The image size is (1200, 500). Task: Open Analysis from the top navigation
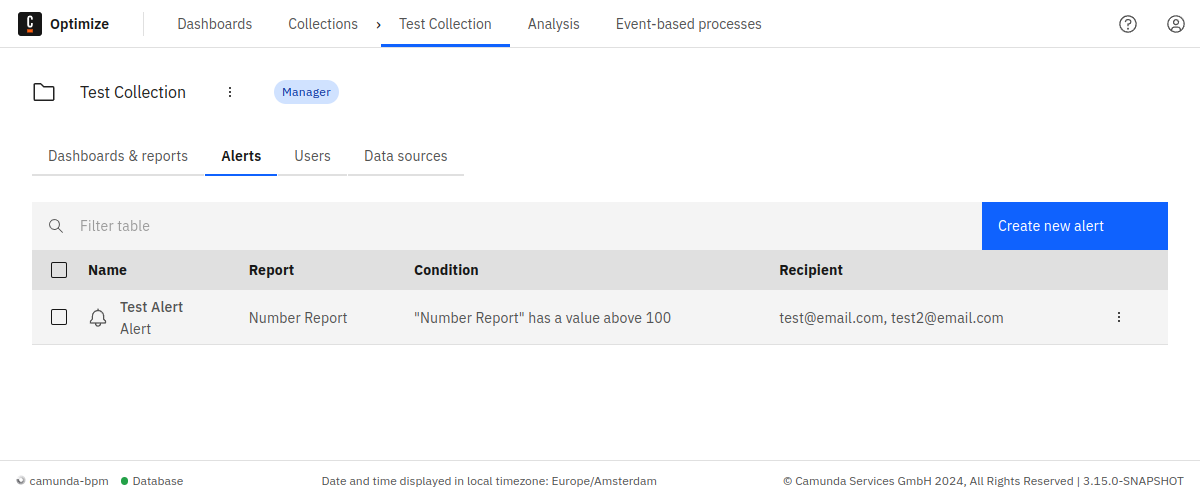coord(553,24)
